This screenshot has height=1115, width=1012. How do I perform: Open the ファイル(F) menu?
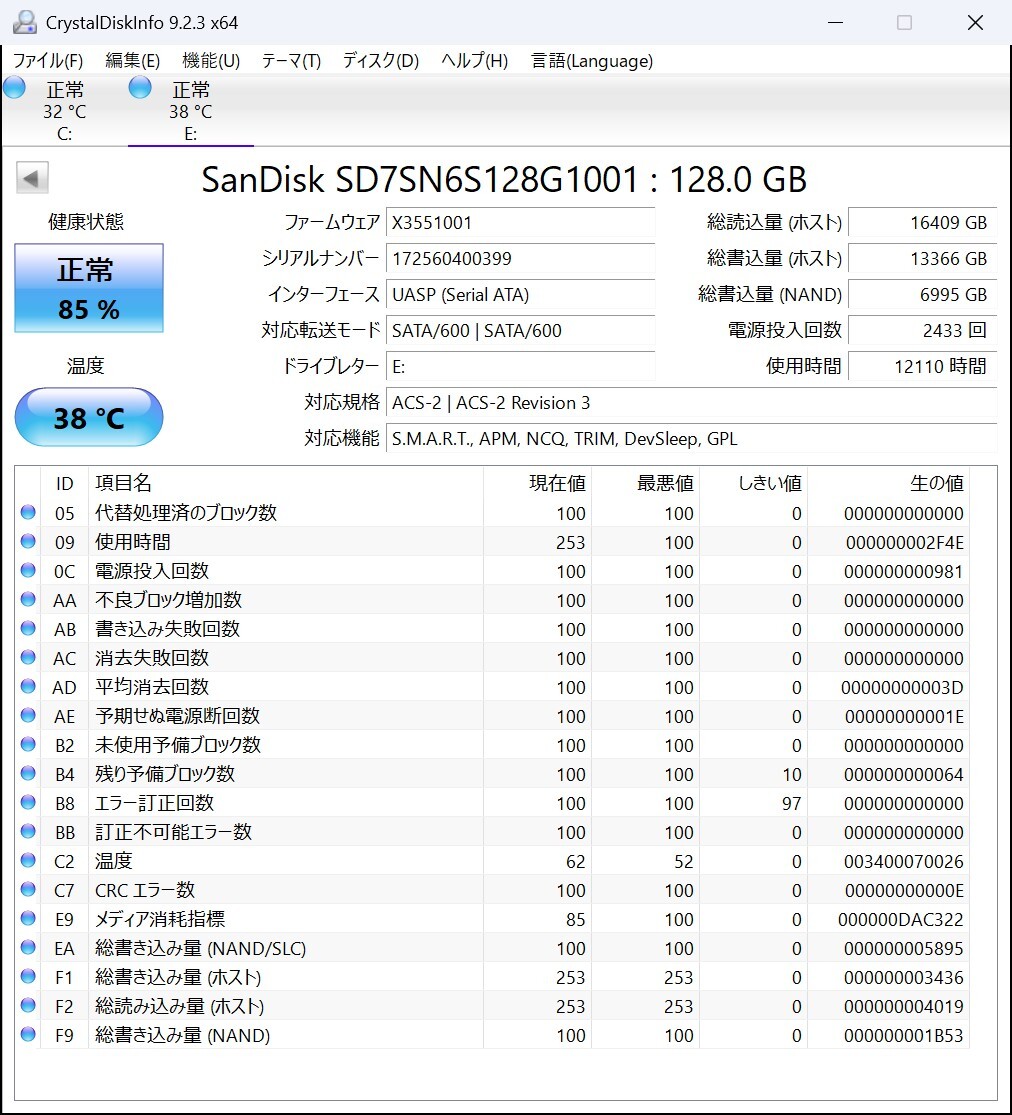(48, 60)
